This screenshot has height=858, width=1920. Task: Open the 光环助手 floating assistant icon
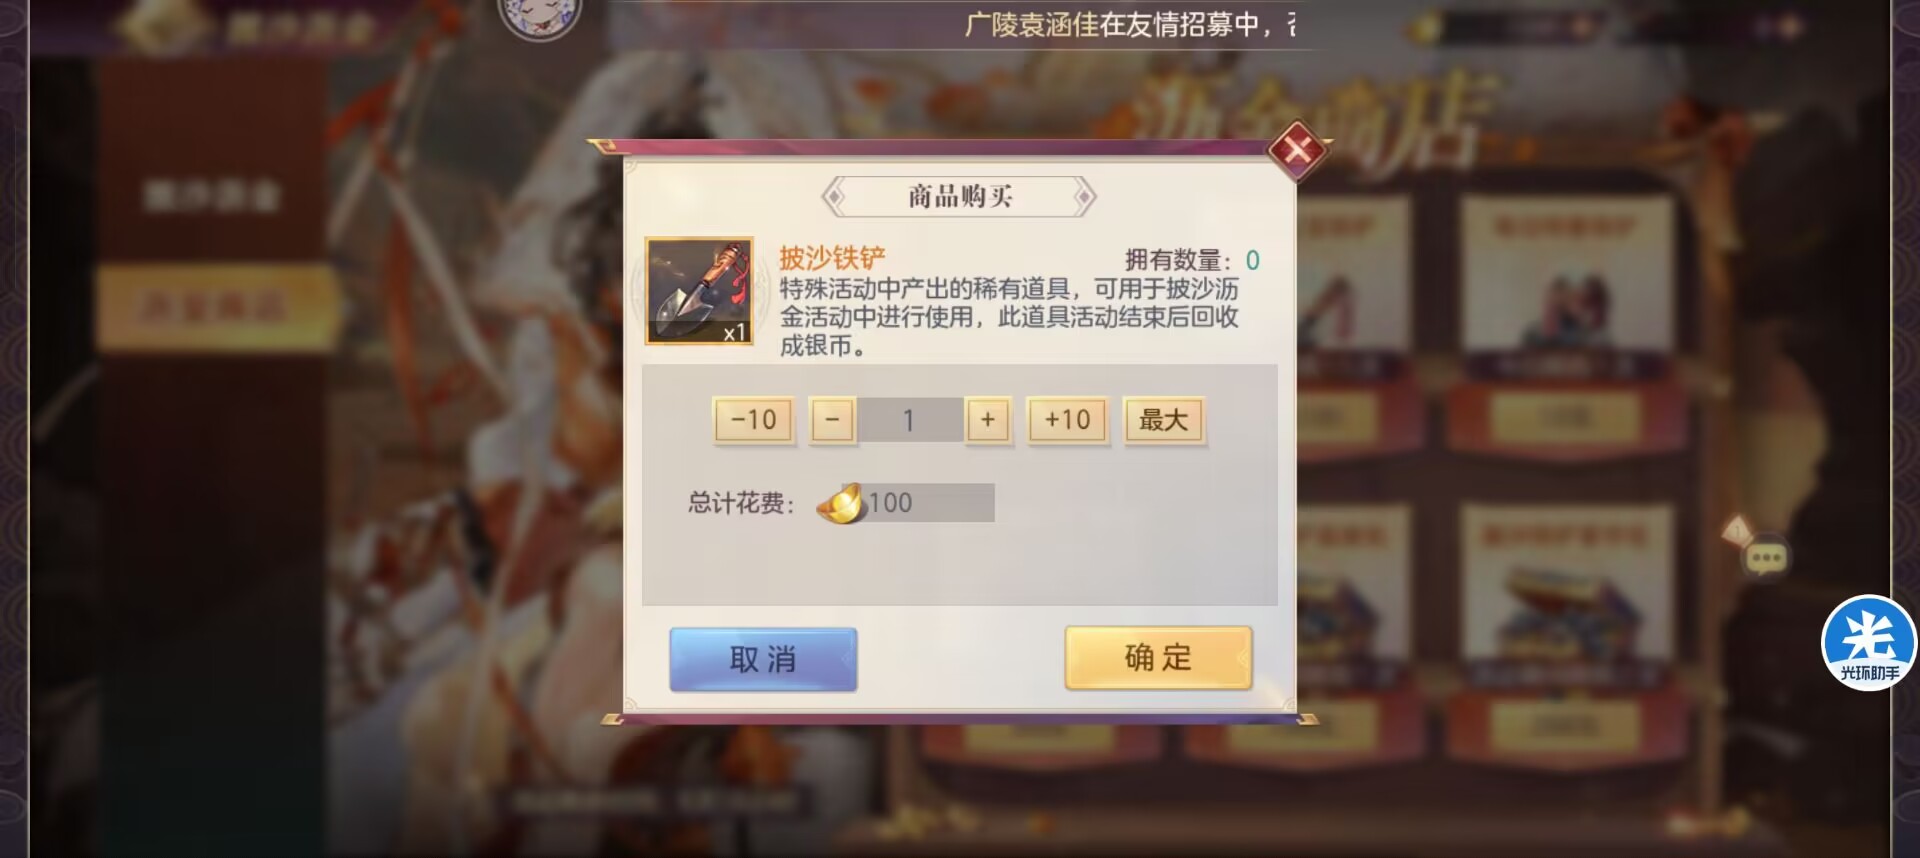point(1869,643)
